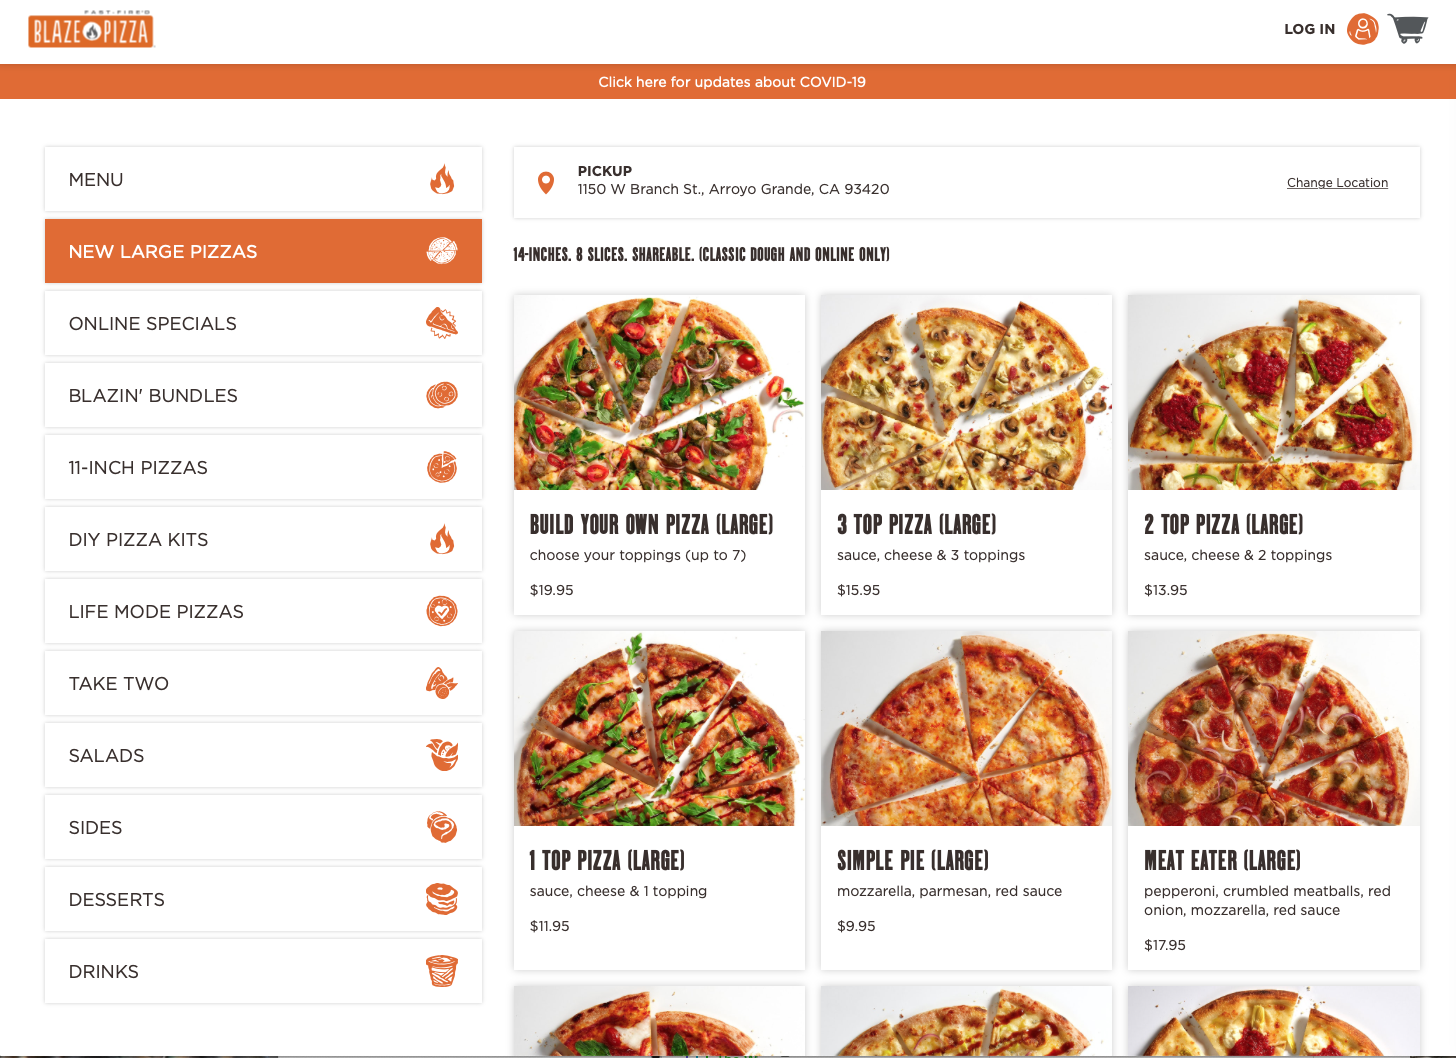This screenshot has height=1058, width=1456.
Task: Click the flame icon next to MENU
Action: [442, 179]
